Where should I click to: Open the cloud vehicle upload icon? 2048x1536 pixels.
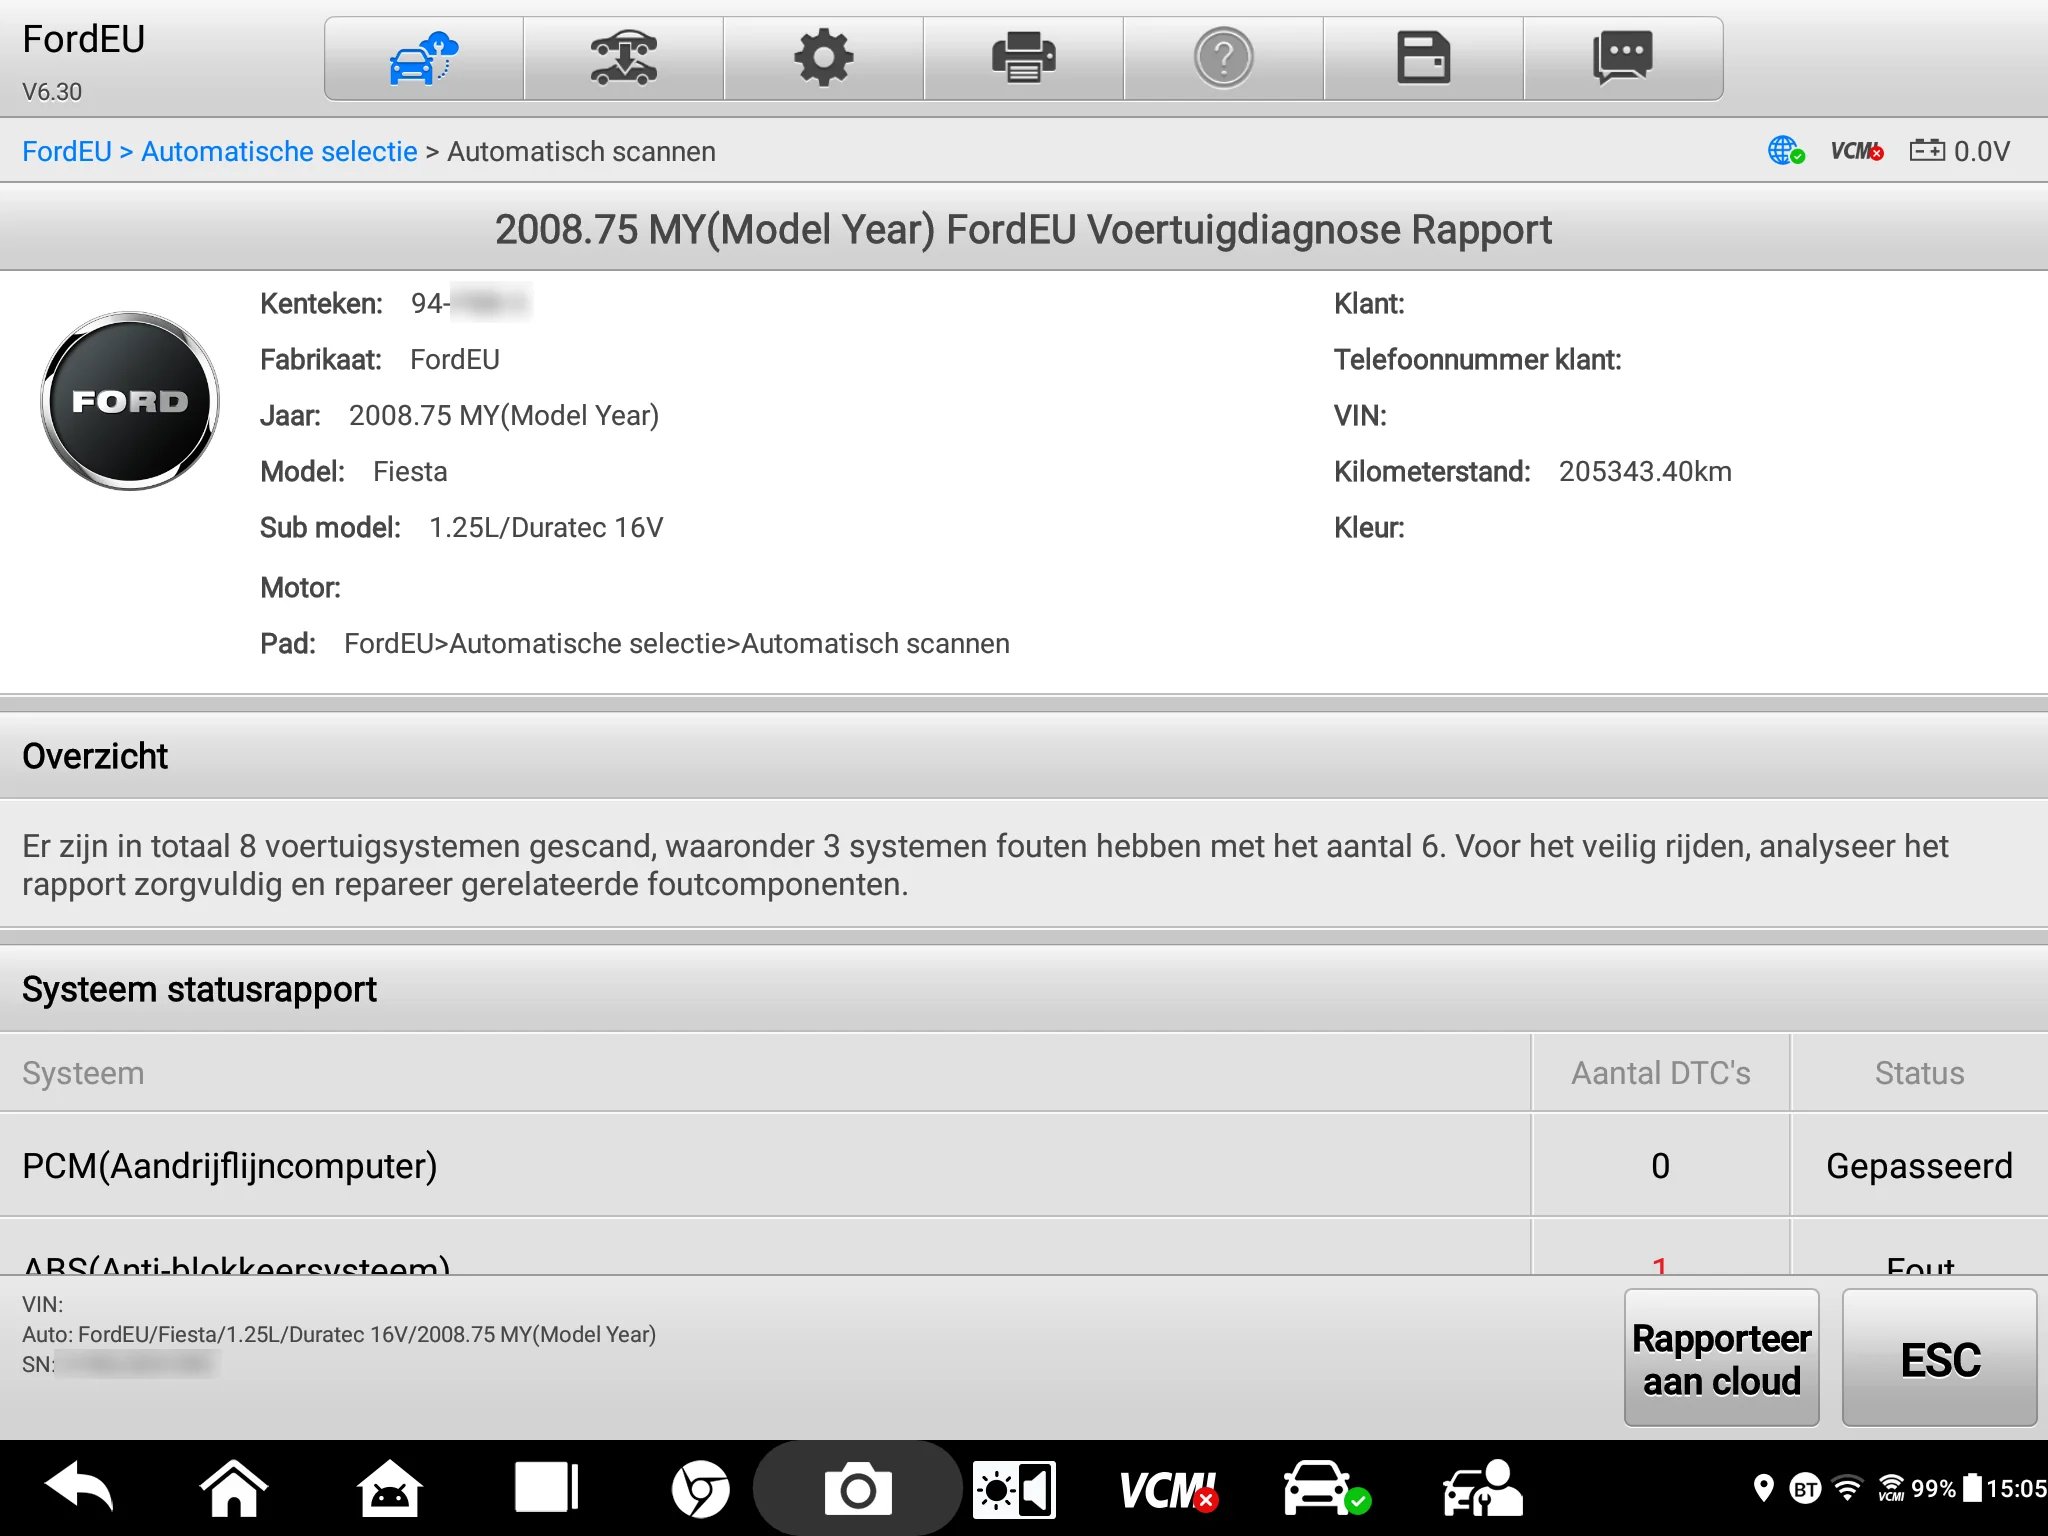tap(424, 58)
